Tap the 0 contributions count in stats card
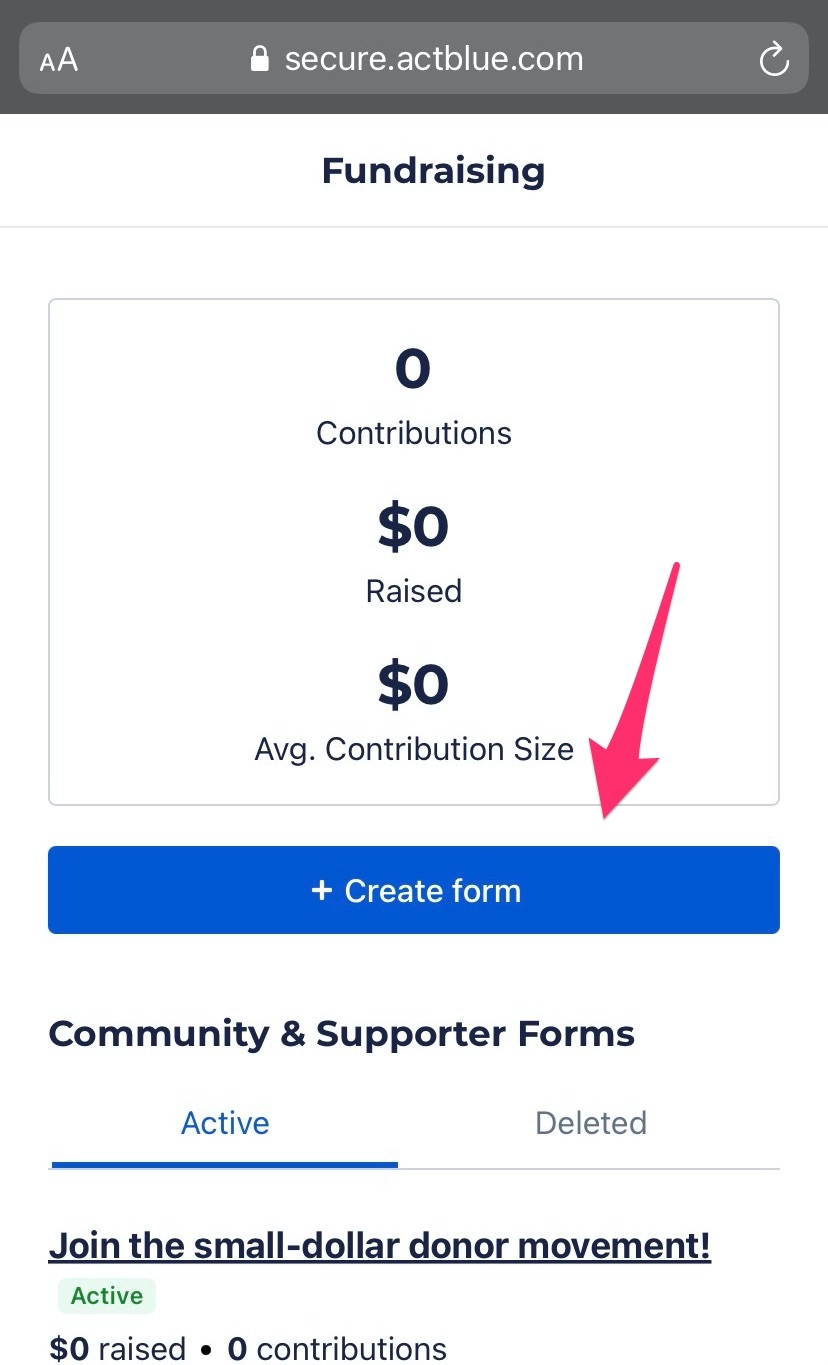This screenshot has height=1365, width=828. tap(413, 370)
